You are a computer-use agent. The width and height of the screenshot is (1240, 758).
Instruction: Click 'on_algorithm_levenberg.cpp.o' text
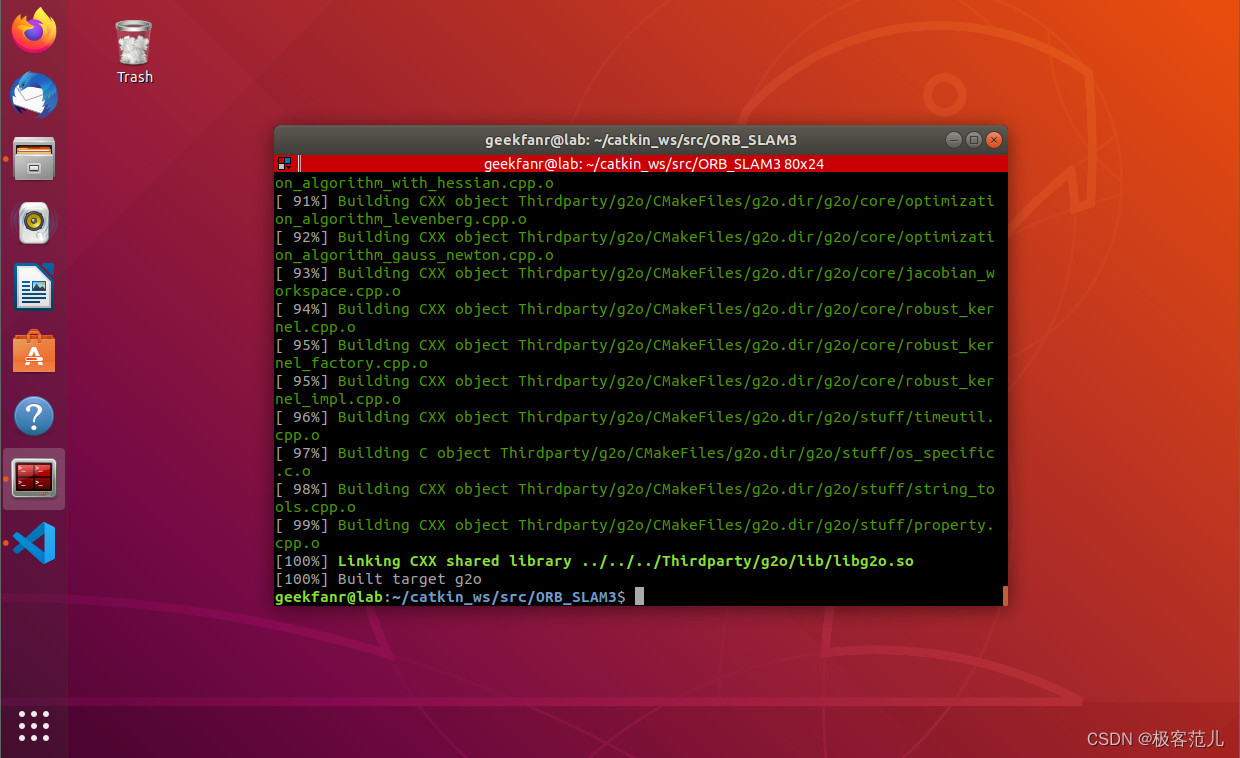pos(401,219)
